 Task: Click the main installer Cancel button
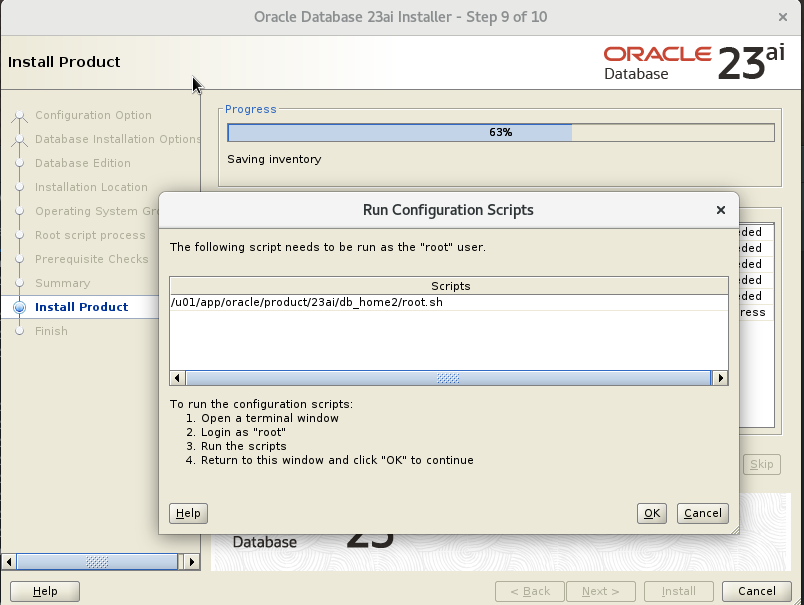(x=756, y=591)
